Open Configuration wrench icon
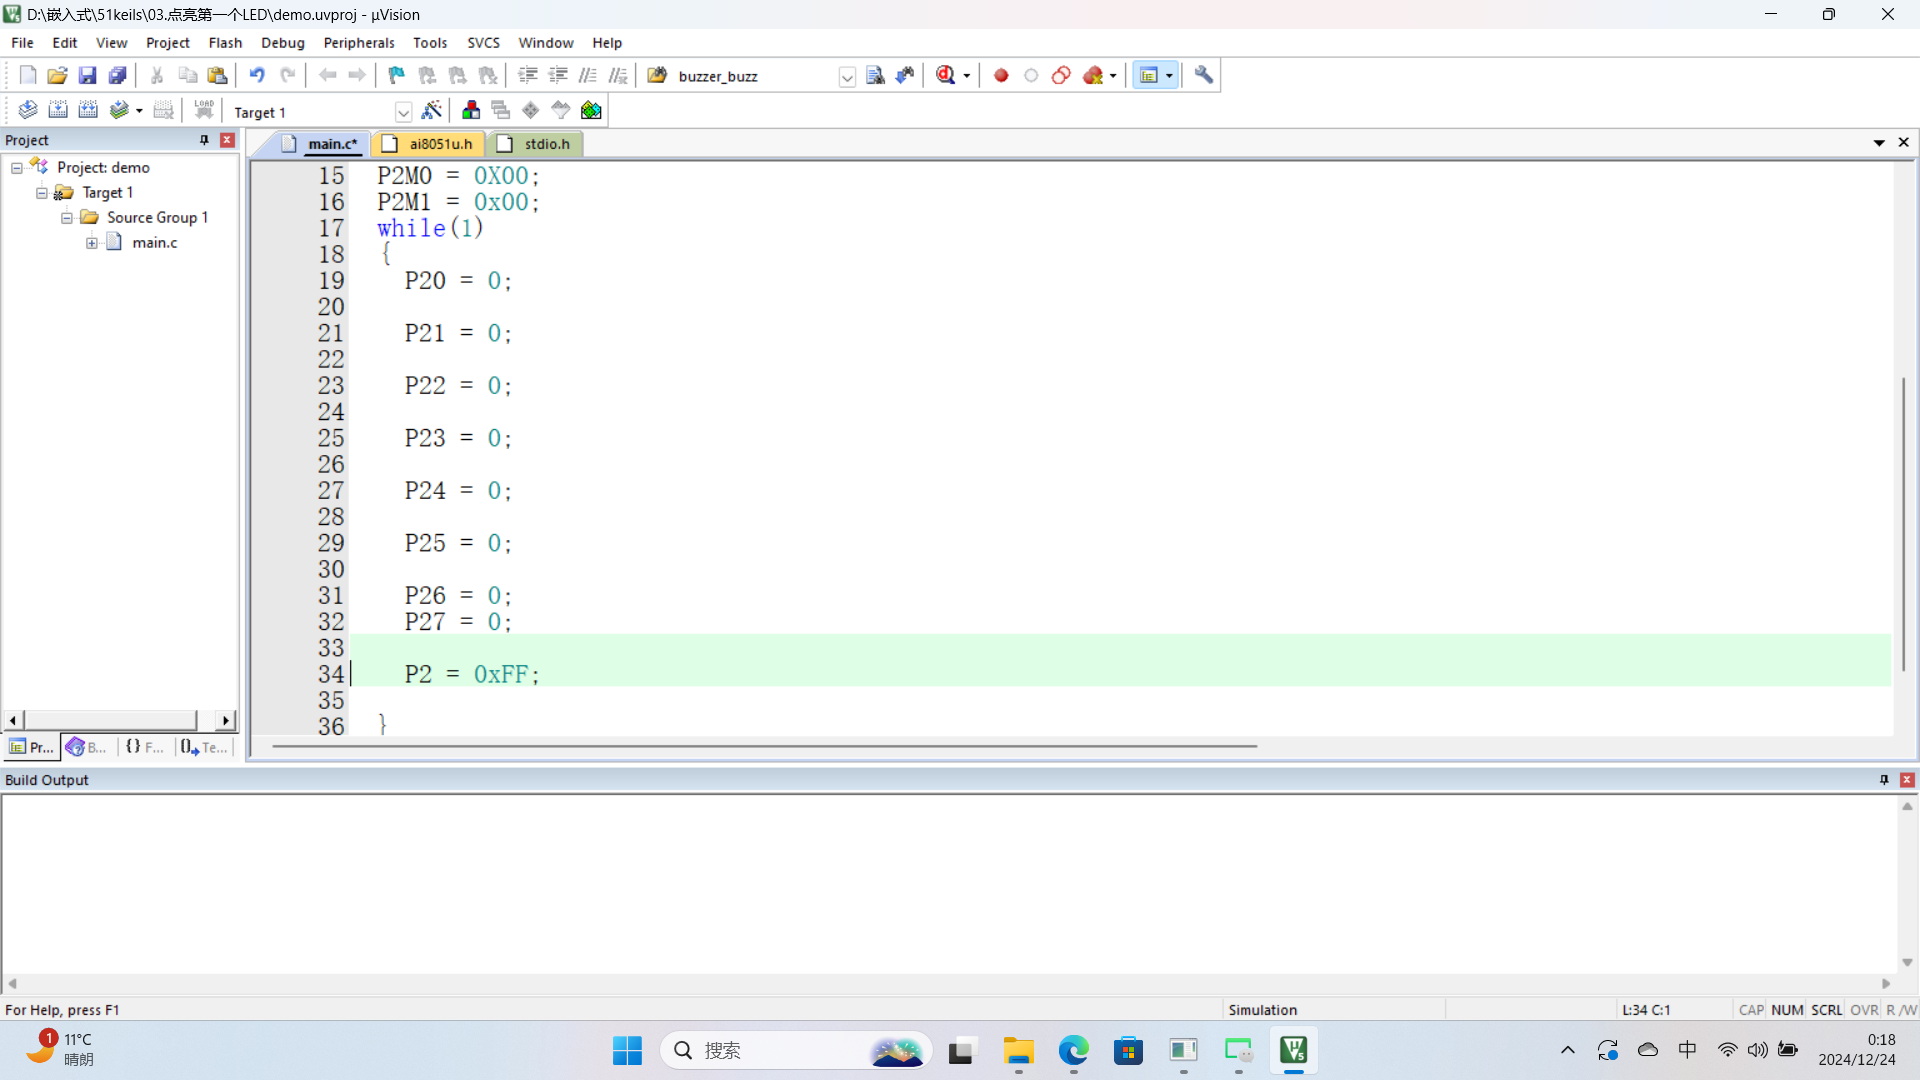This screenshot has width=1920, height=1080. click(1204, 75)
